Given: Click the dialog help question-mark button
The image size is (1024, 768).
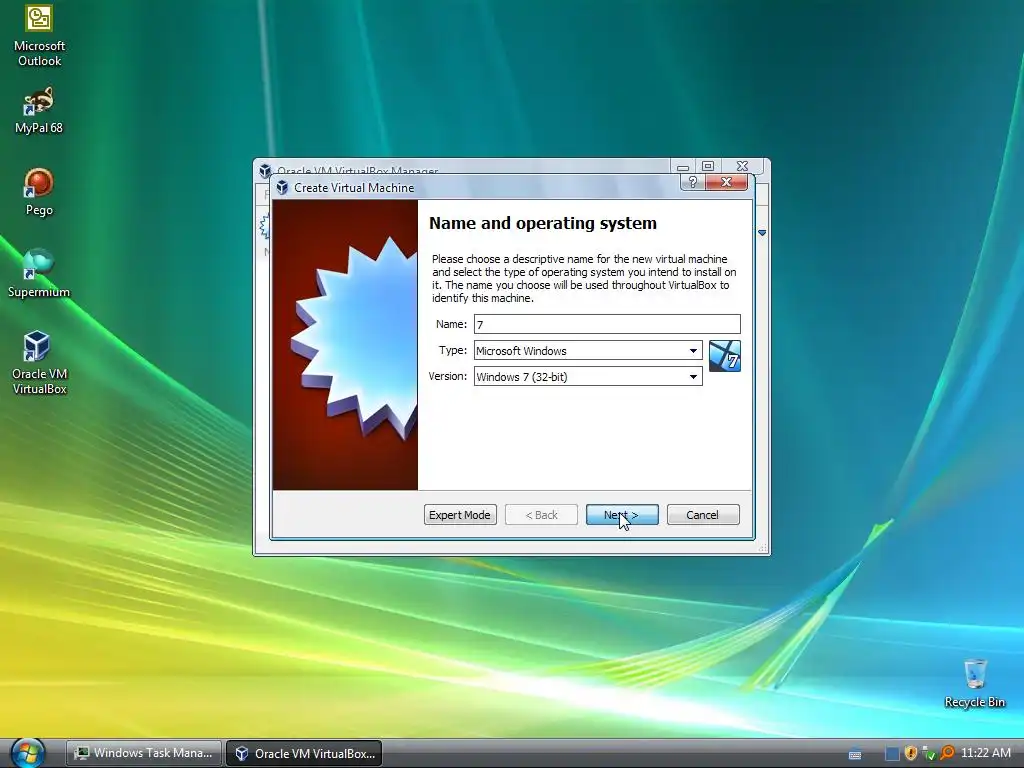Looking at the screenshot, I should tap(693, 182).
